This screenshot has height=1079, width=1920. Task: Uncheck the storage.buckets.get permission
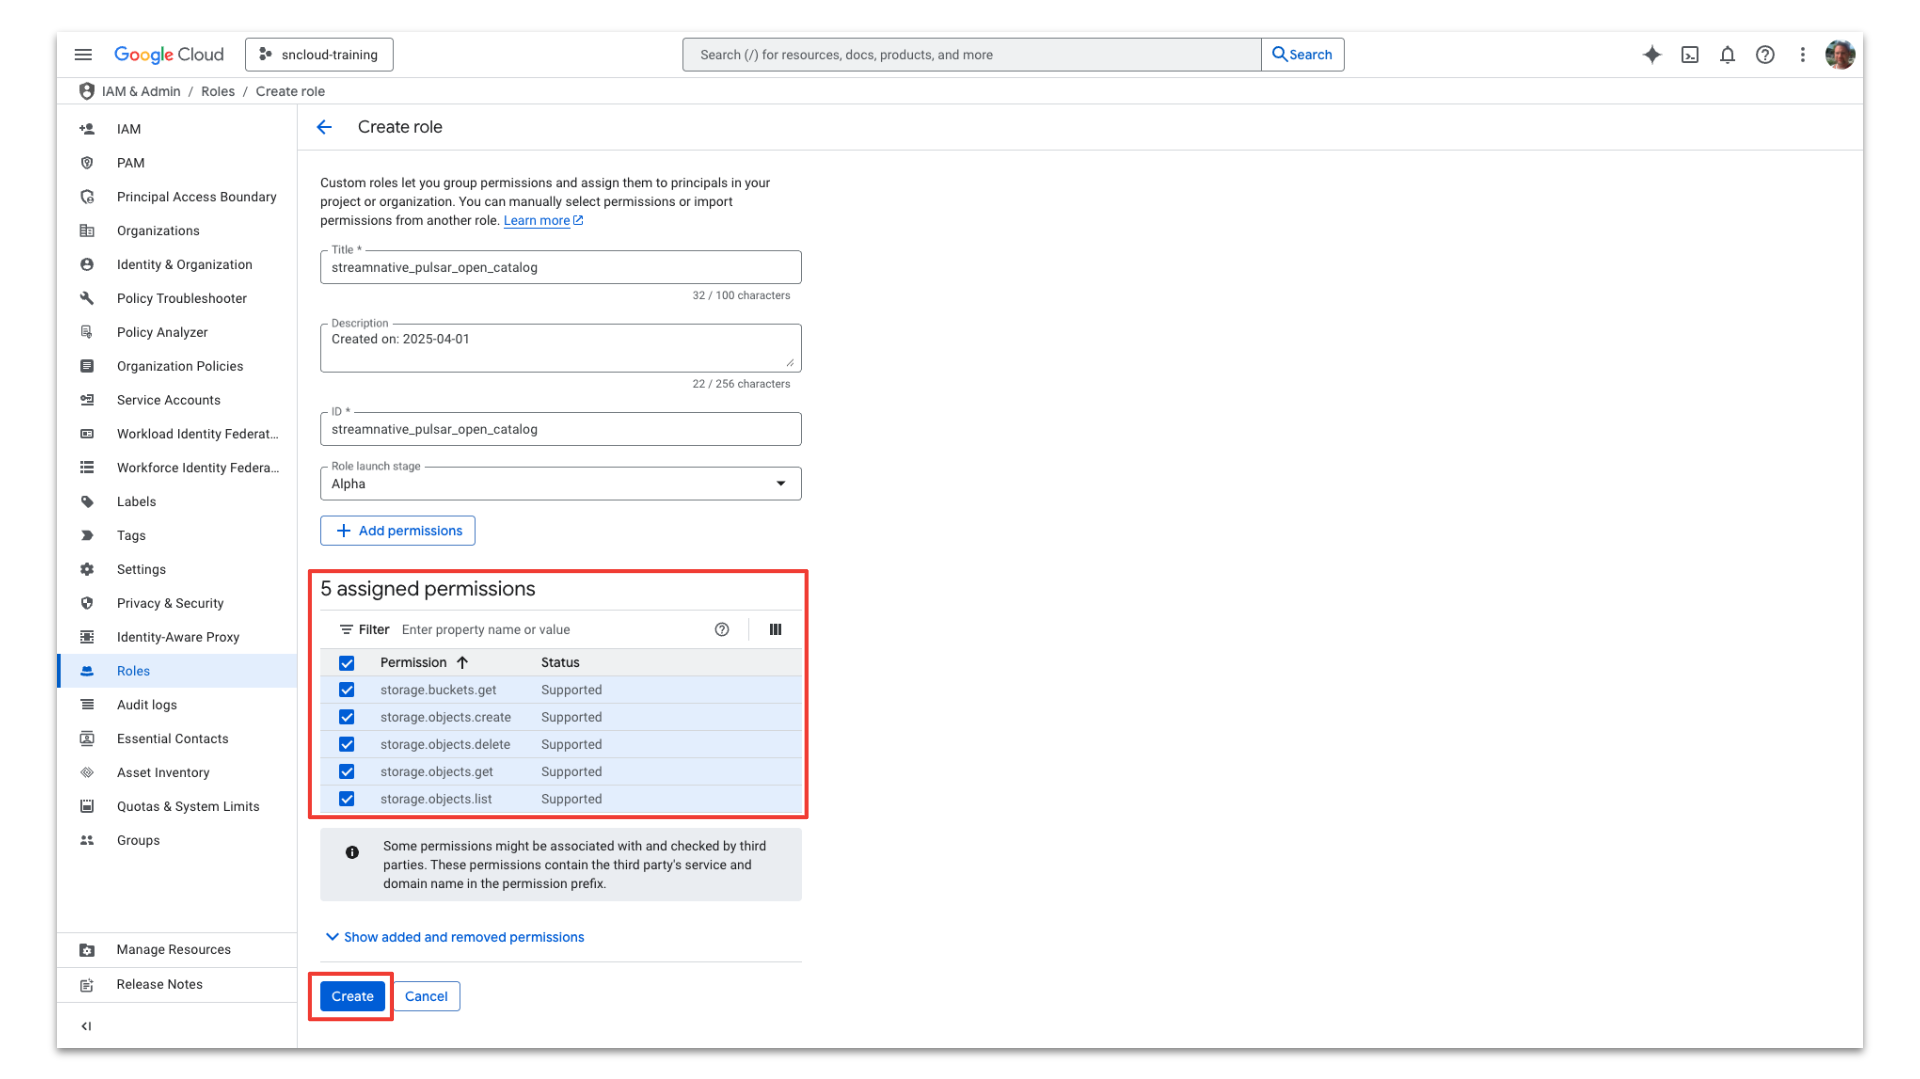point(347,690)
